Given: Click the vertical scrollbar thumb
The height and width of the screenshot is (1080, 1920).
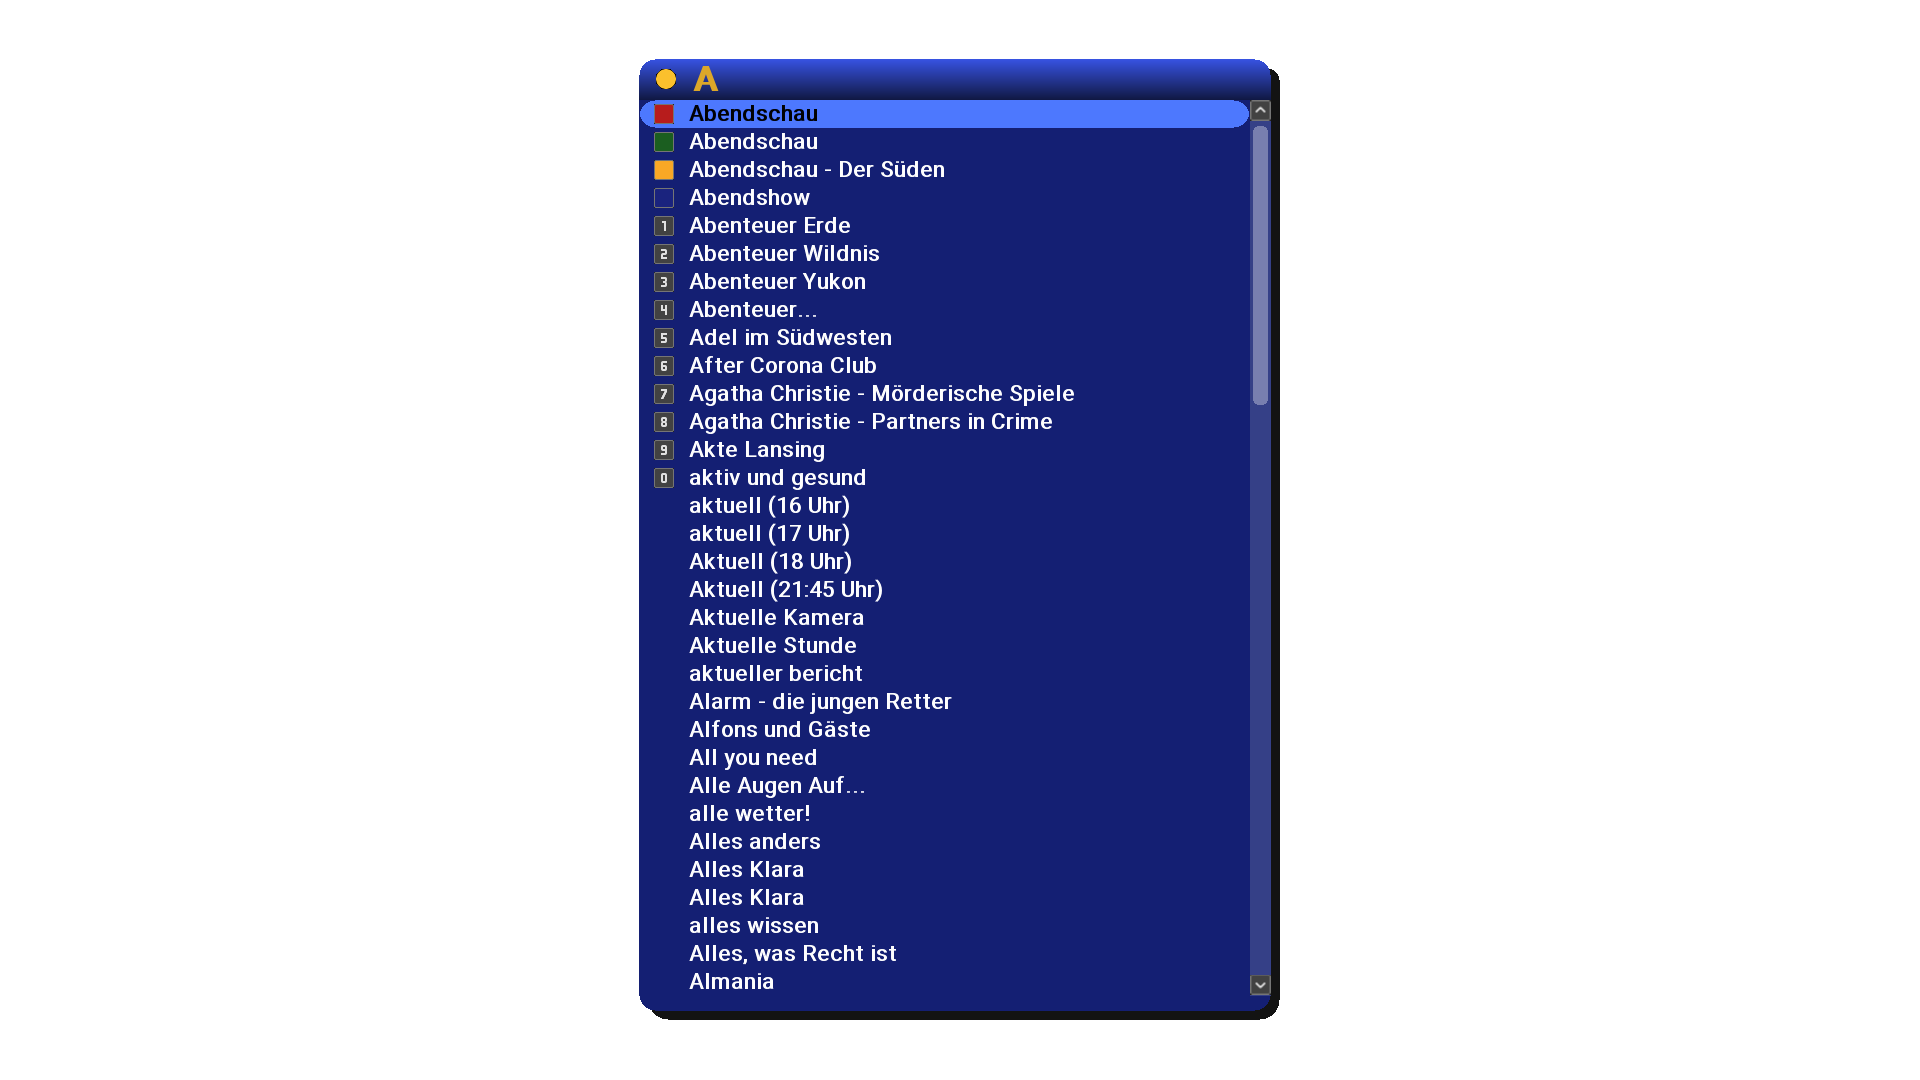Looking at the screenshot, I should click(1260, 265).
